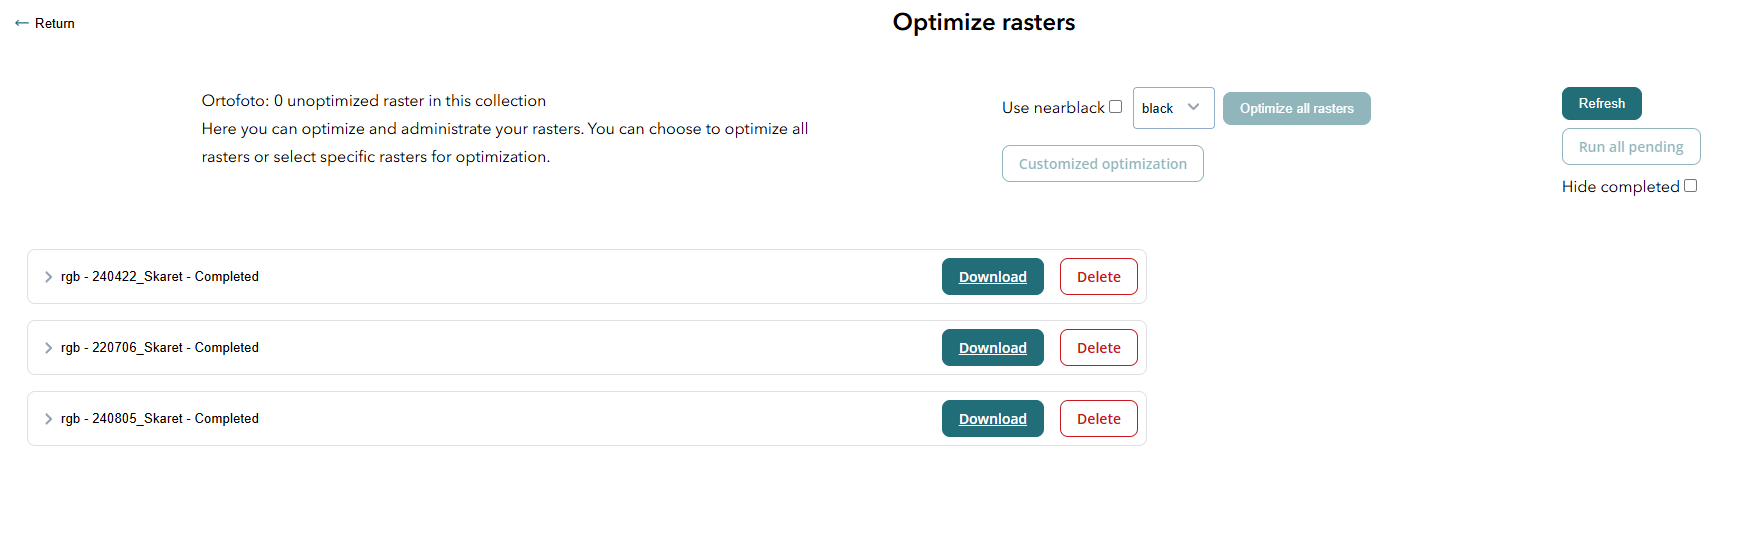The height and width of the screenshot is (544, 1743).
Task: Delete the 240805_Skaret raster
Action: click(1098, 419)
